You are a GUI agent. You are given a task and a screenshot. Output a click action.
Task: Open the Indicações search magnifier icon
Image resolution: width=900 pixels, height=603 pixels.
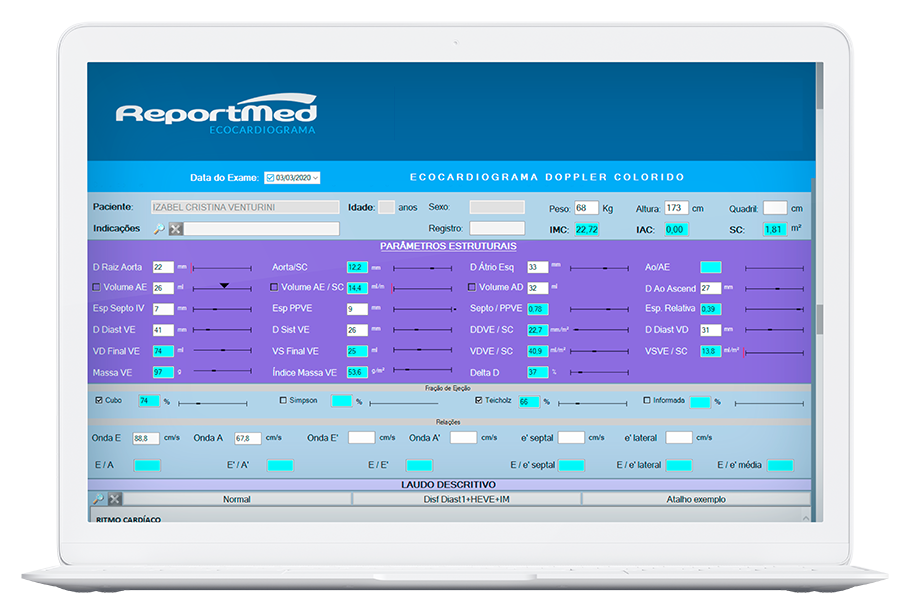point(159,229)
